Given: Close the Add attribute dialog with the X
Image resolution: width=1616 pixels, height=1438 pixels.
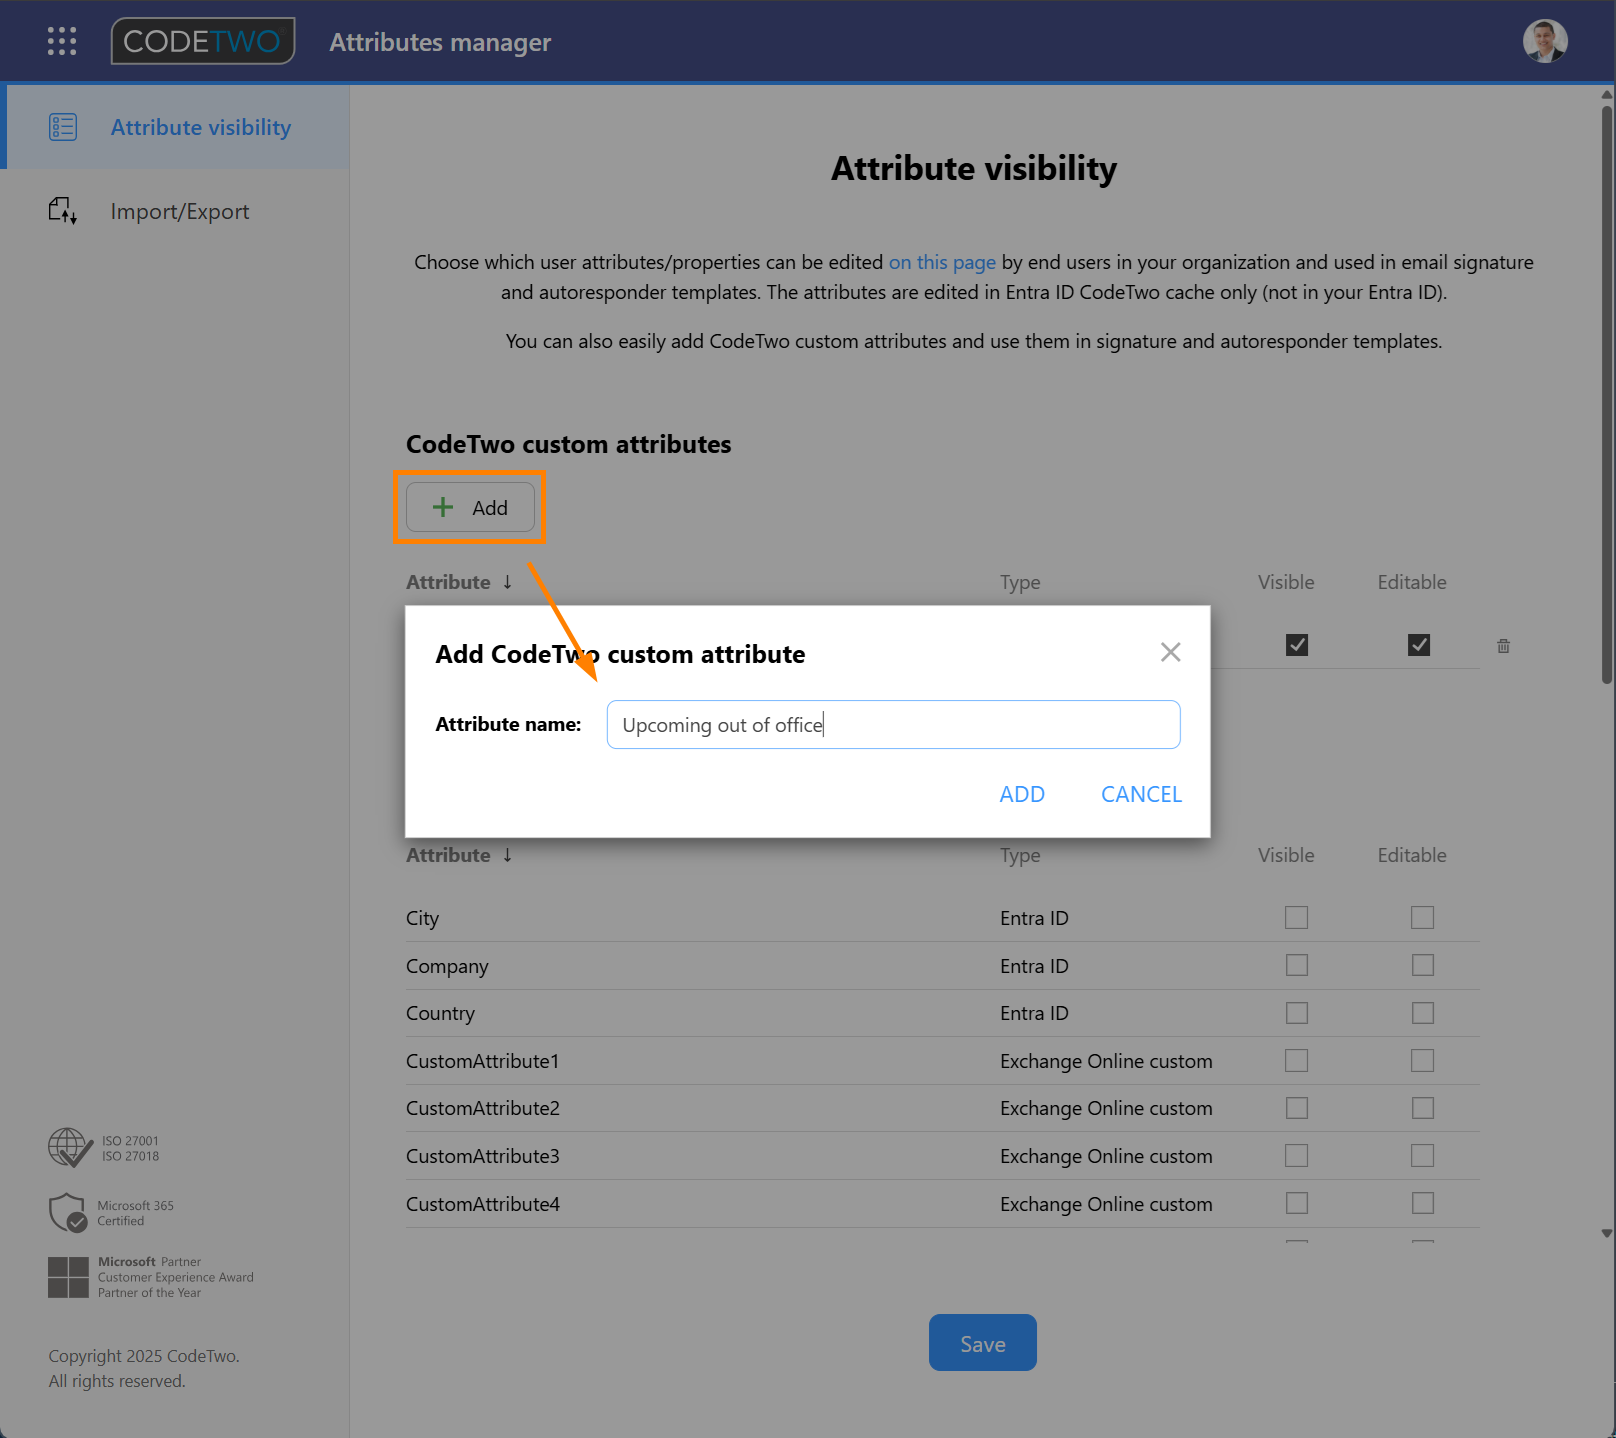Looking at the screenshot, I should coord(1170,652).
